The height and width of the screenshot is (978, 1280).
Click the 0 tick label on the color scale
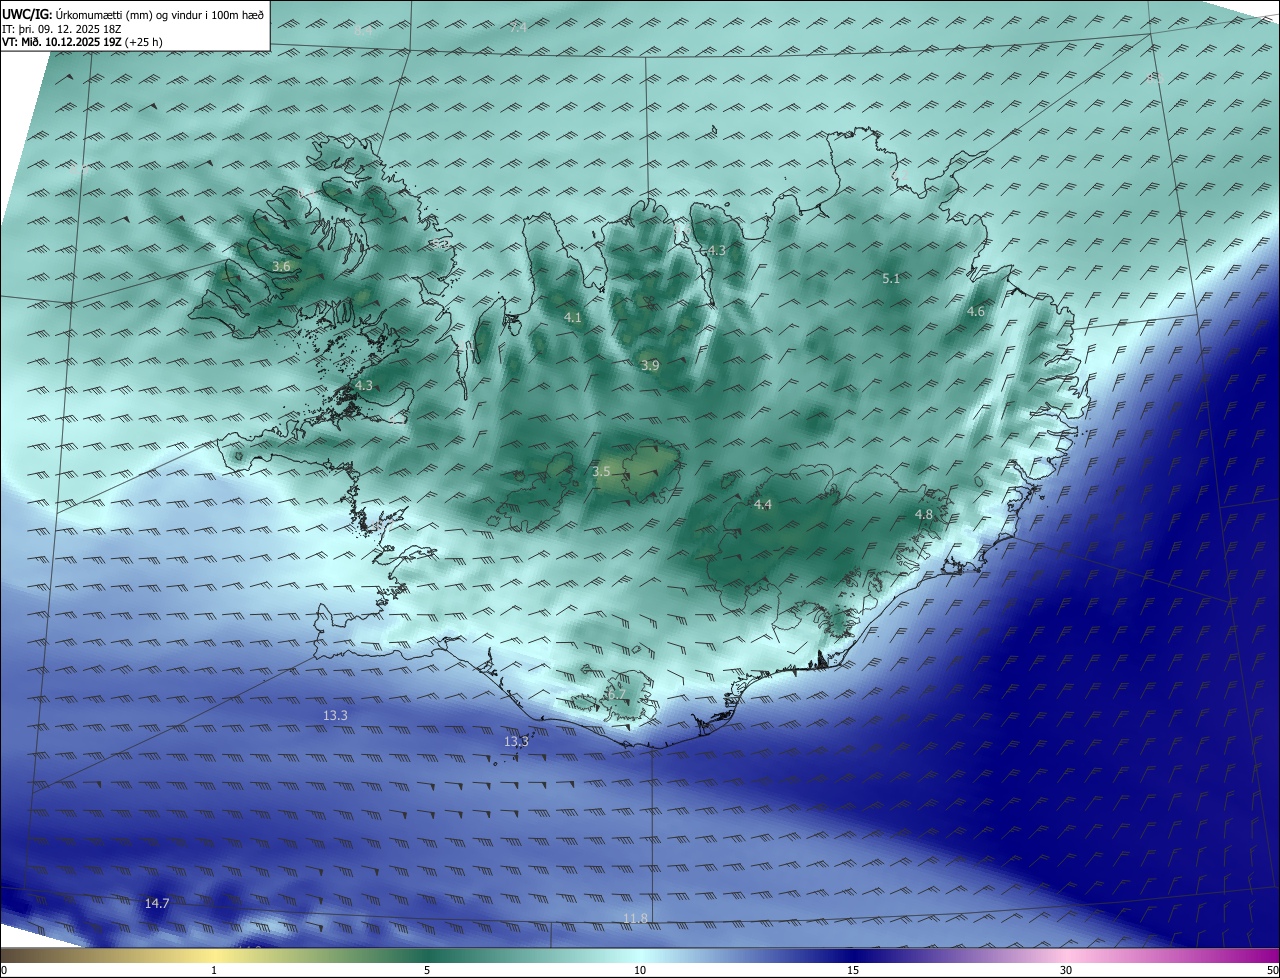click(4, 970)
